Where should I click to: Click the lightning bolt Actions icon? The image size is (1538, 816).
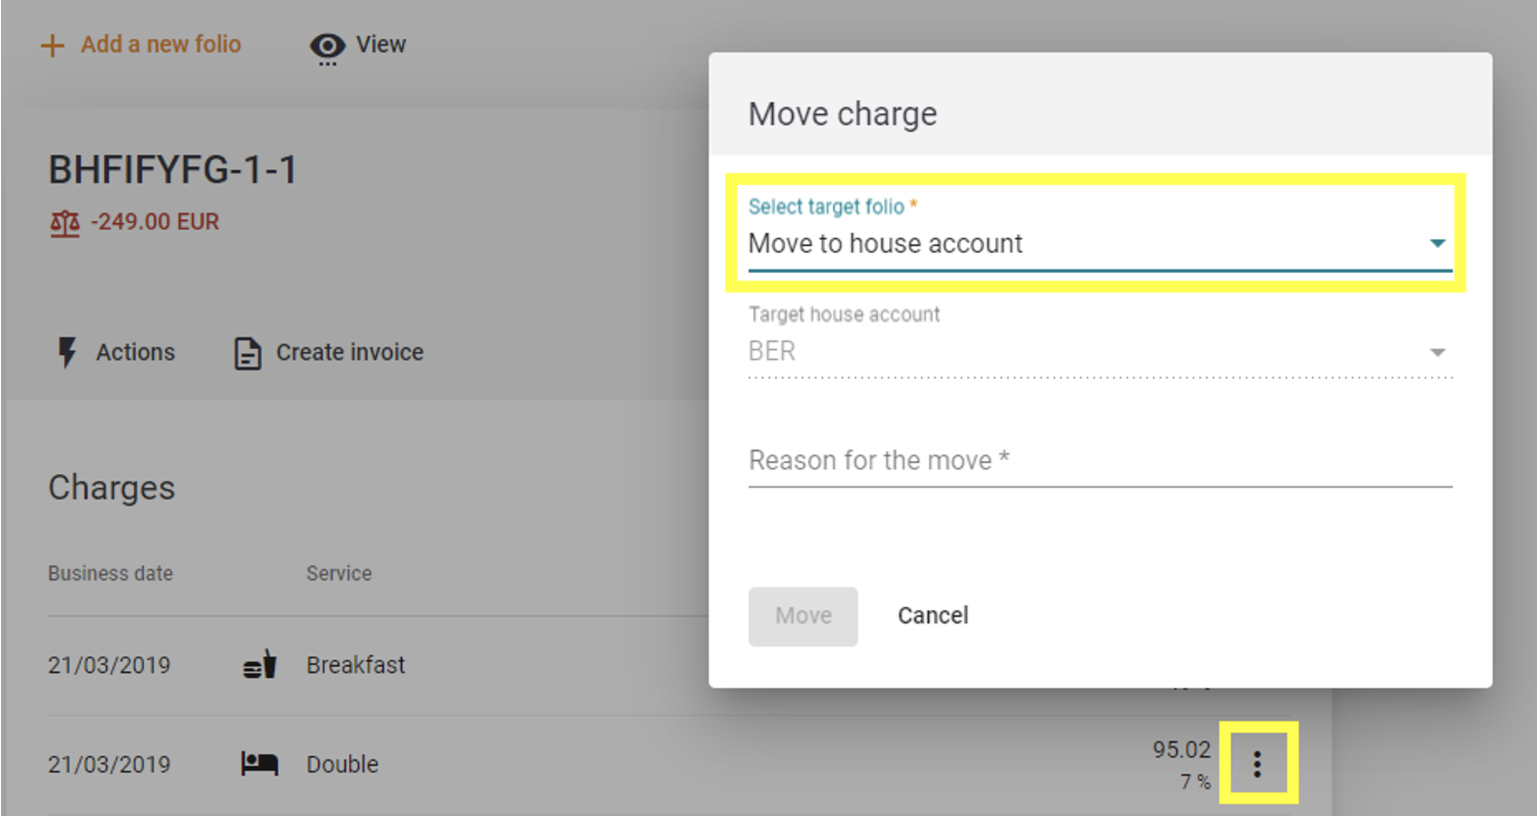click(66, 352)
